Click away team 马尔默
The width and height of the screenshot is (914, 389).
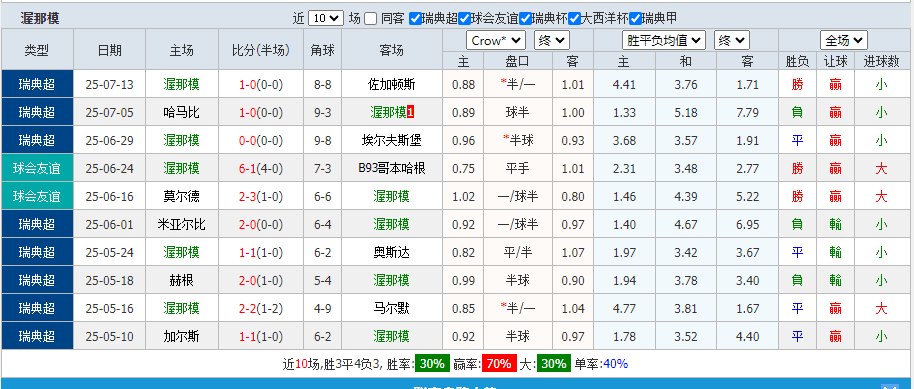(x=392, y=309)
